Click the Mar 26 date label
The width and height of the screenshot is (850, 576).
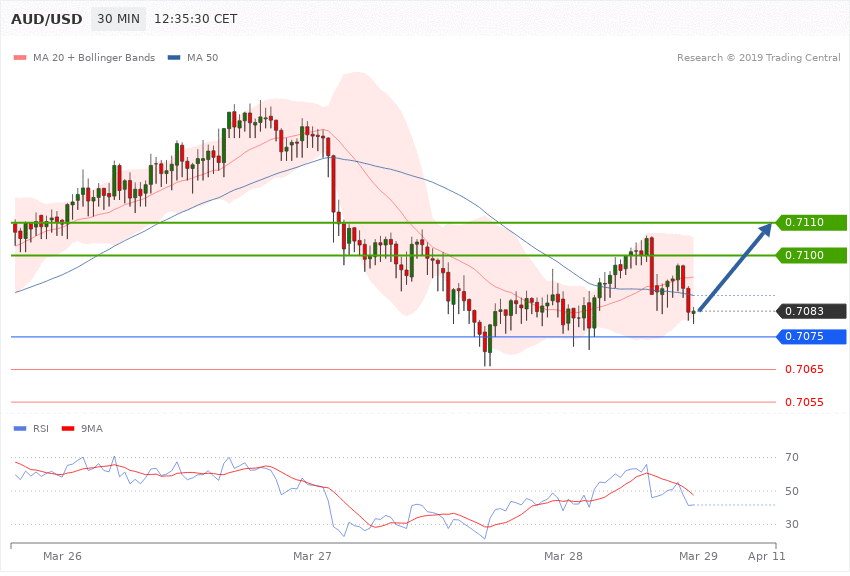[62, 556]
